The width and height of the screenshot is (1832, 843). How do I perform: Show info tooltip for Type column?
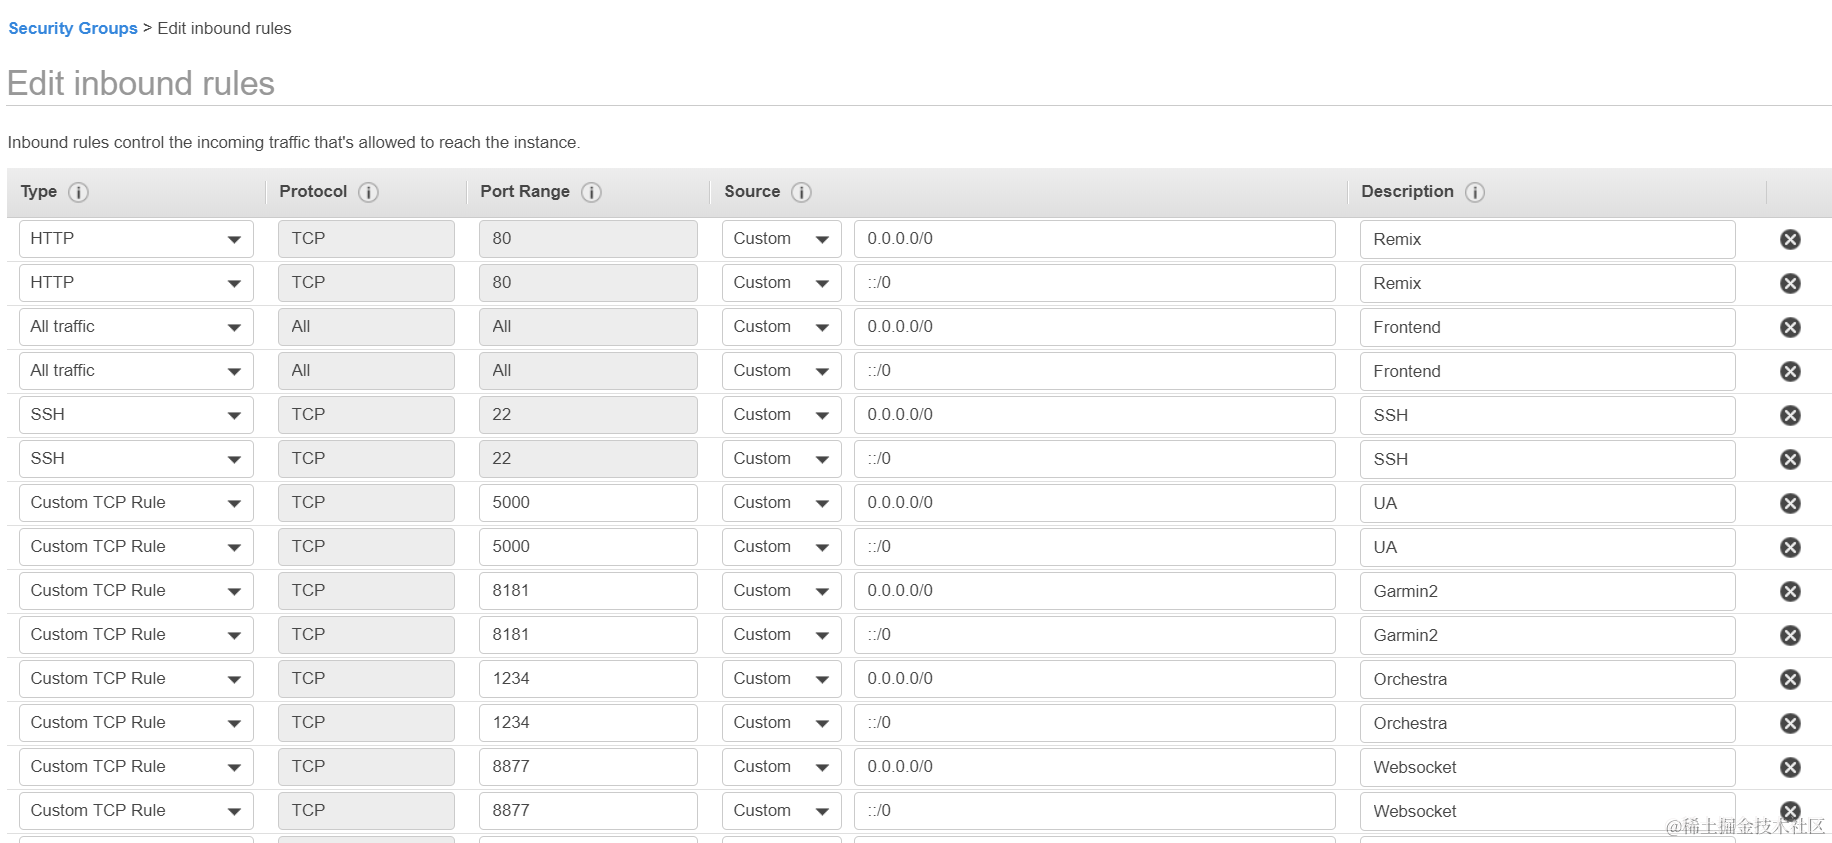(x=78, y=192)
